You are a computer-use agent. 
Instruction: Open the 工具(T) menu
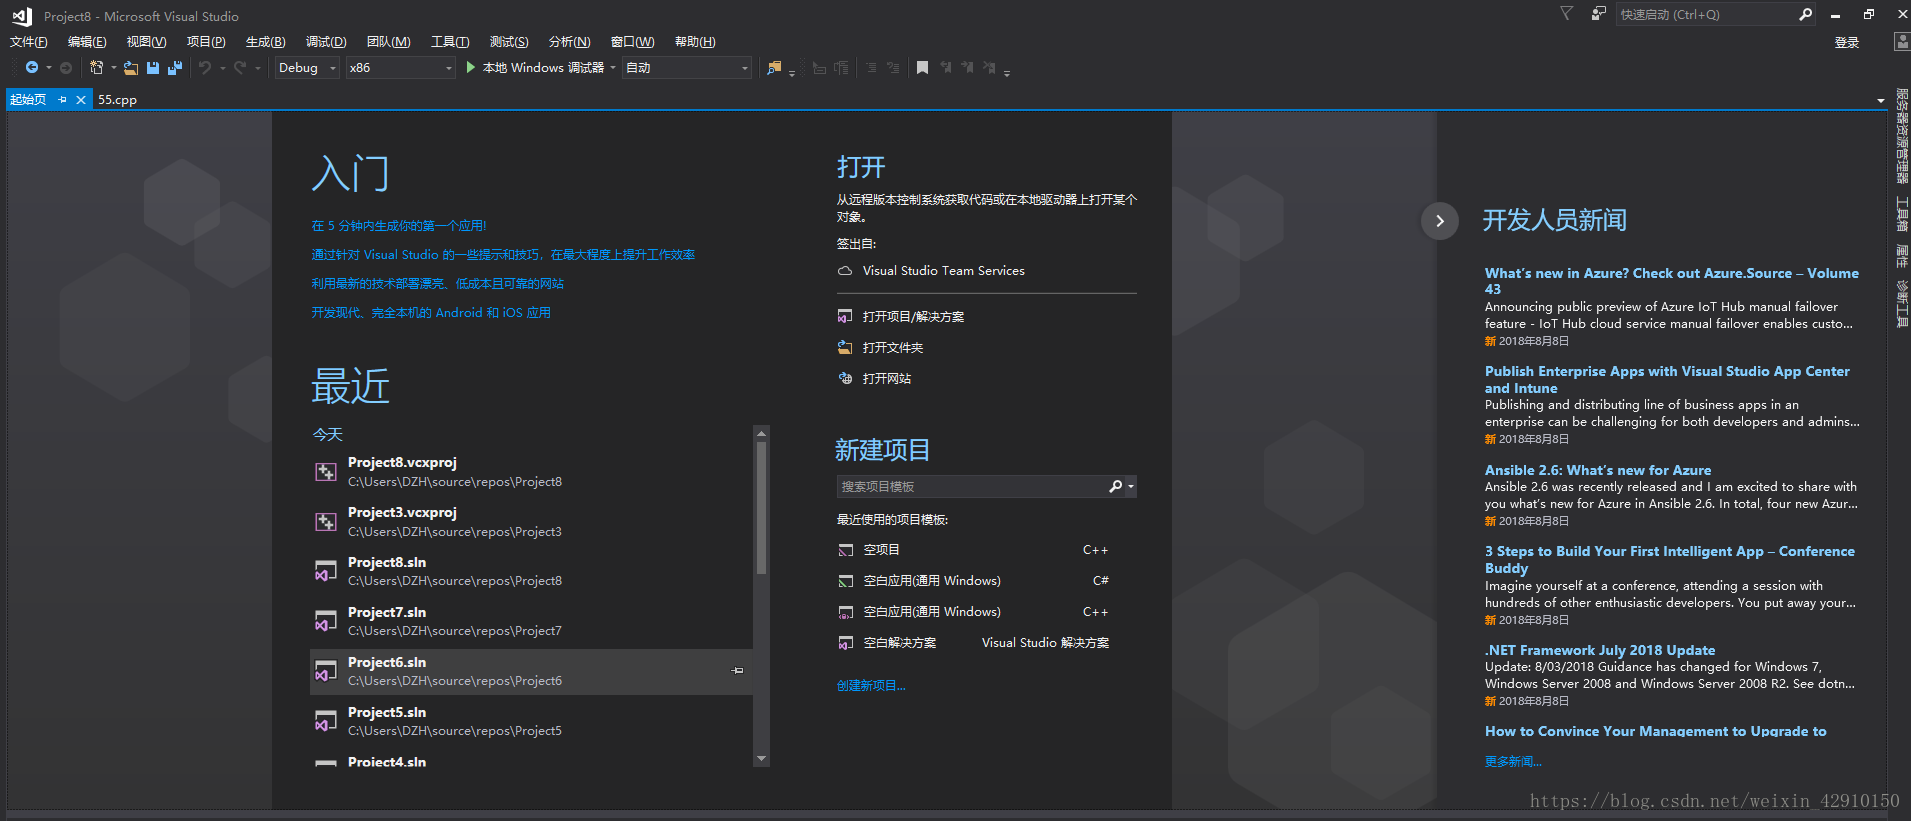450,42
